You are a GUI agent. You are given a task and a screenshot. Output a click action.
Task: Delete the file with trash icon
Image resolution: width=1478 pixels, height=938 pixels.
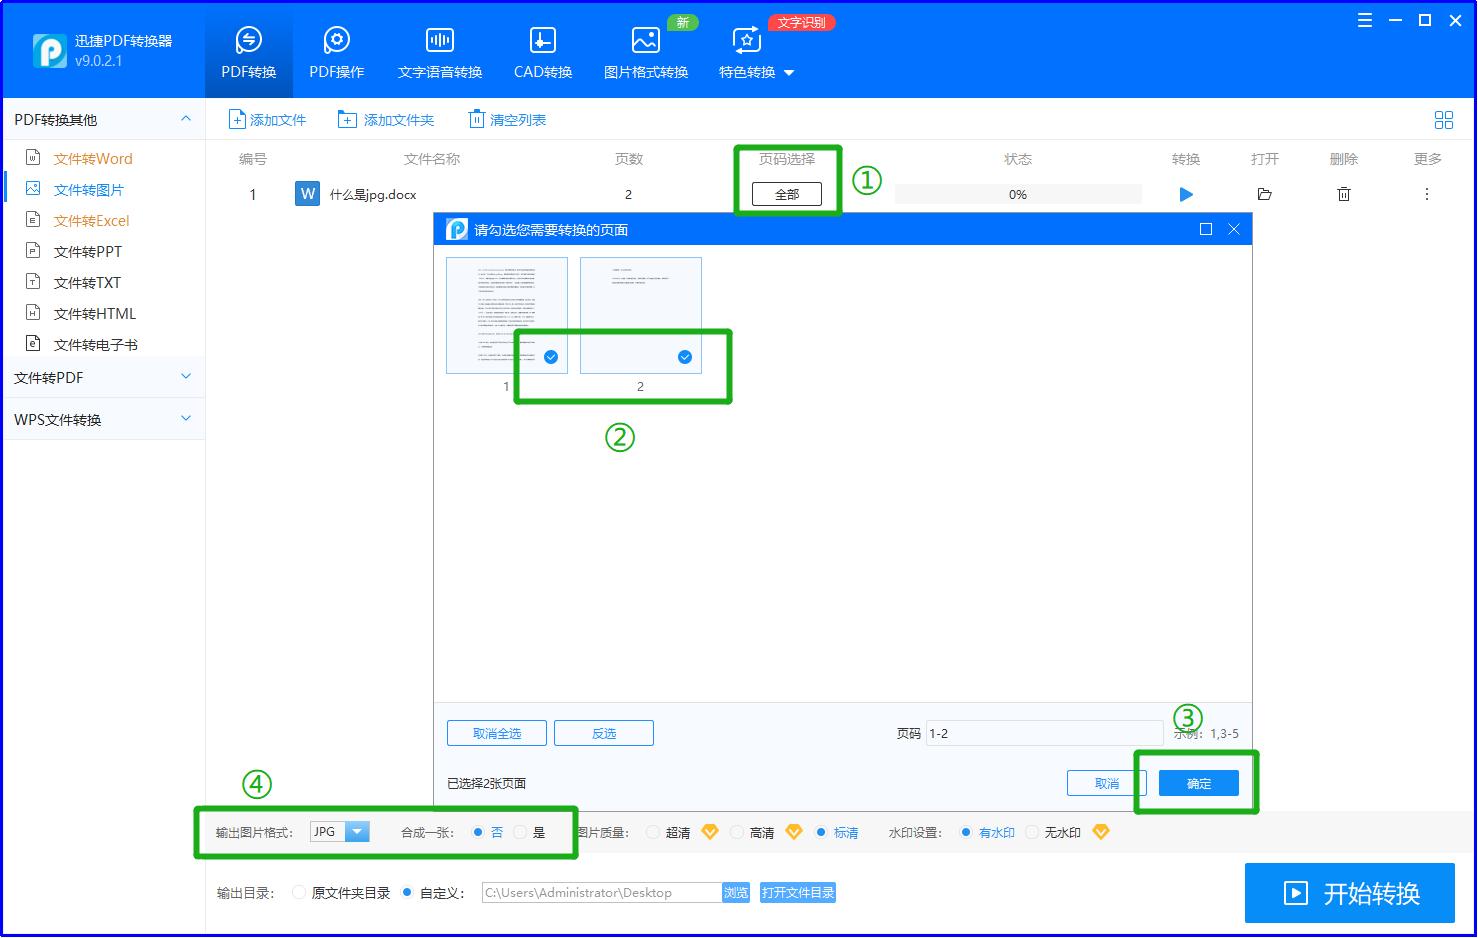1344,194
